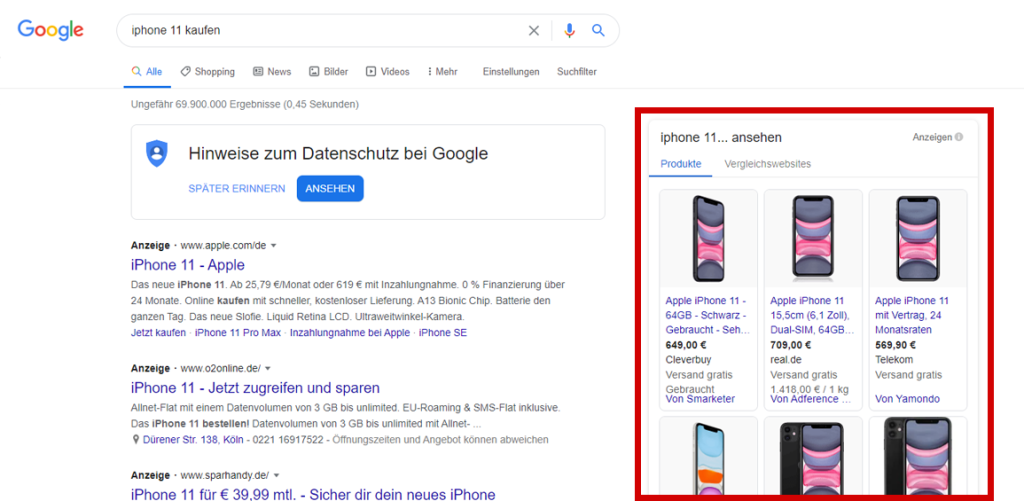Click the blue ANSEHEN button
The width and height of the screenshot is (1024, 501).
pyautogui.click(x=330, y=189)
